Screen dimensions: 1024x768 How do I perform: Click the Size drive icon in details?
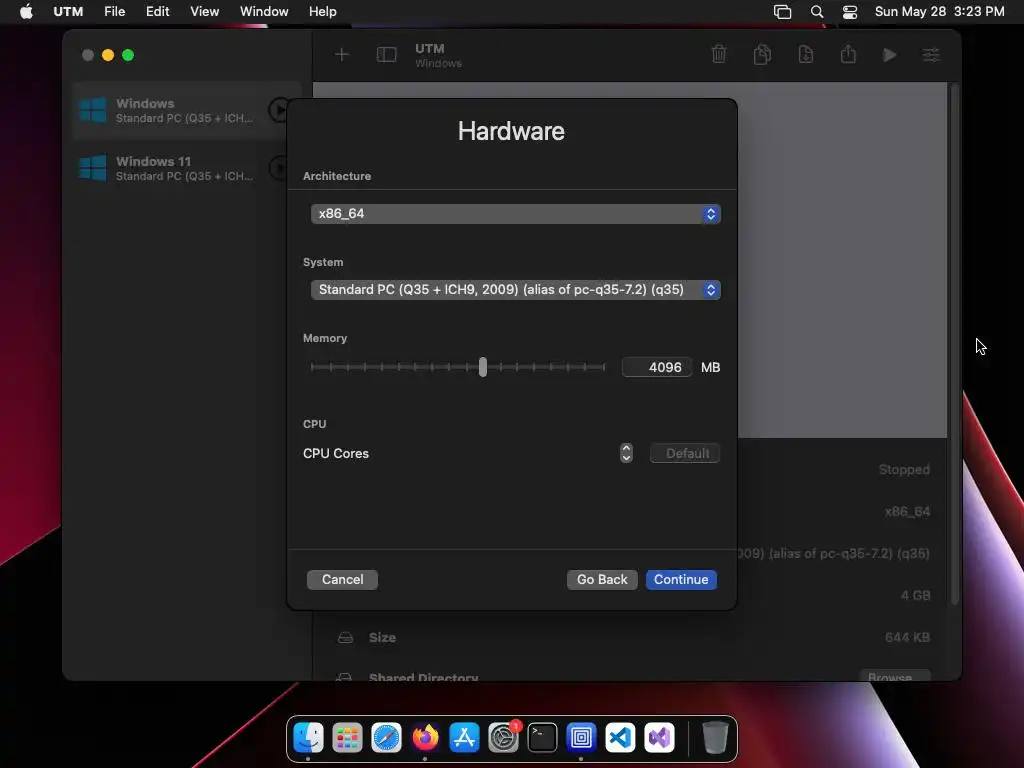coord(345,637)
